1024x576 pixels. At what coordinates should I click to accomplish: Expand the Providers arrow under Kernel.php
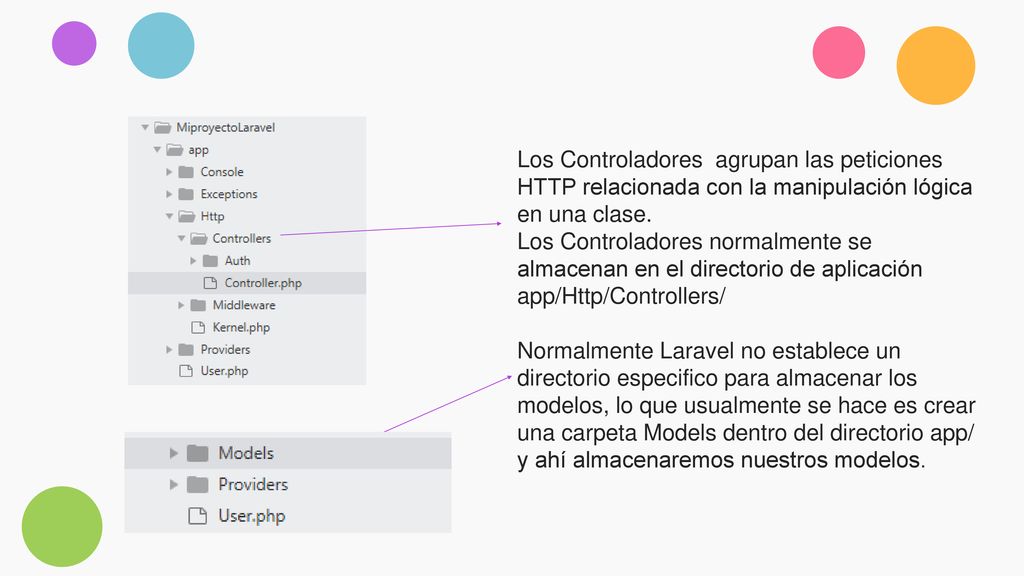[x=169, y=349]
